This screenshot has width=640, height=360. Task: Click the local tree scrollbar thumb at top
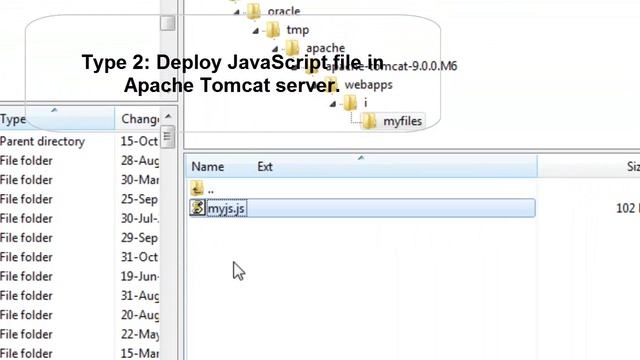(167, 23)
